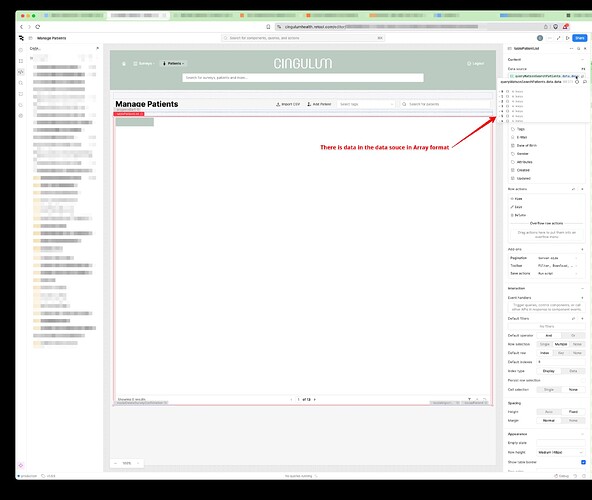Click the user avatar icon in toolbar
592x500 pixels.
[540, 38]
